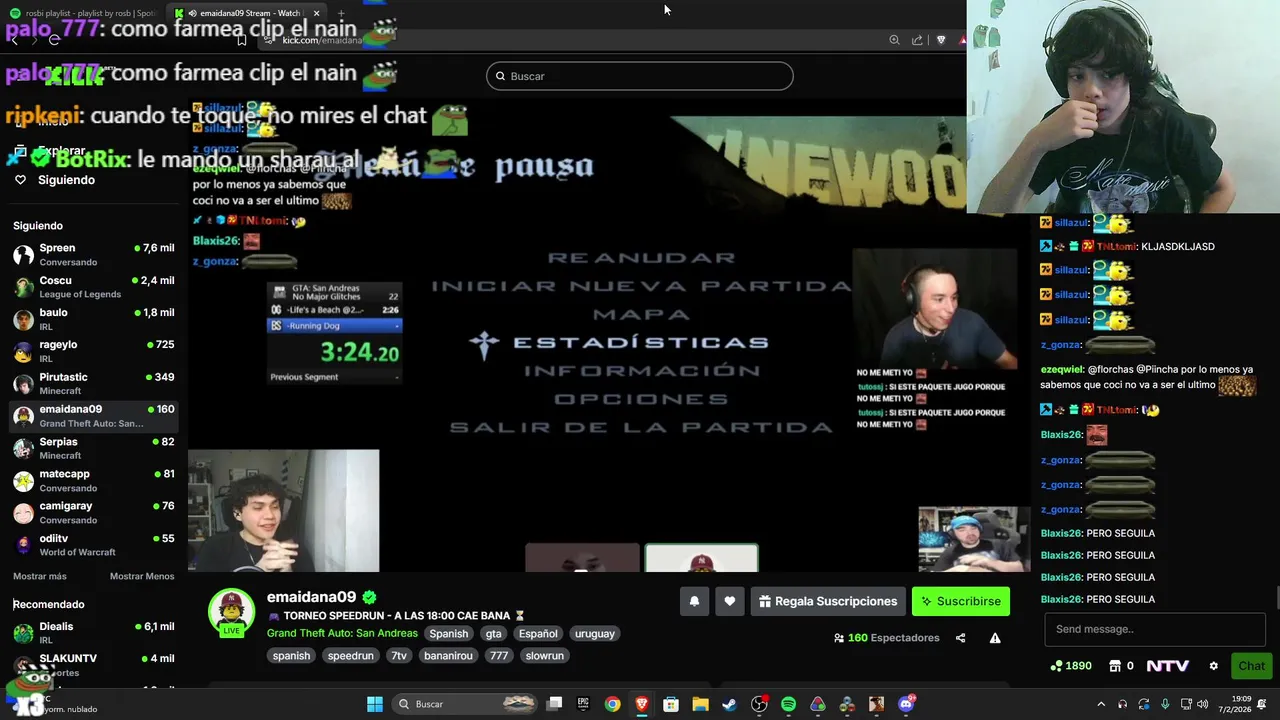1280x720 pixels.
Task: Open Steam from the taskbar
Action: [729, 704]
